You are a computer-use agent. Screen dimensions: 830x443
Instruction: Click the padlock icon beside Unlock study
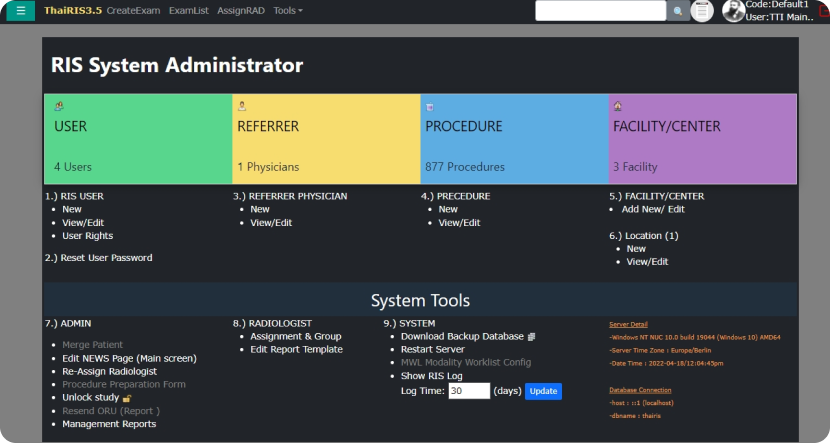[127, 398]
